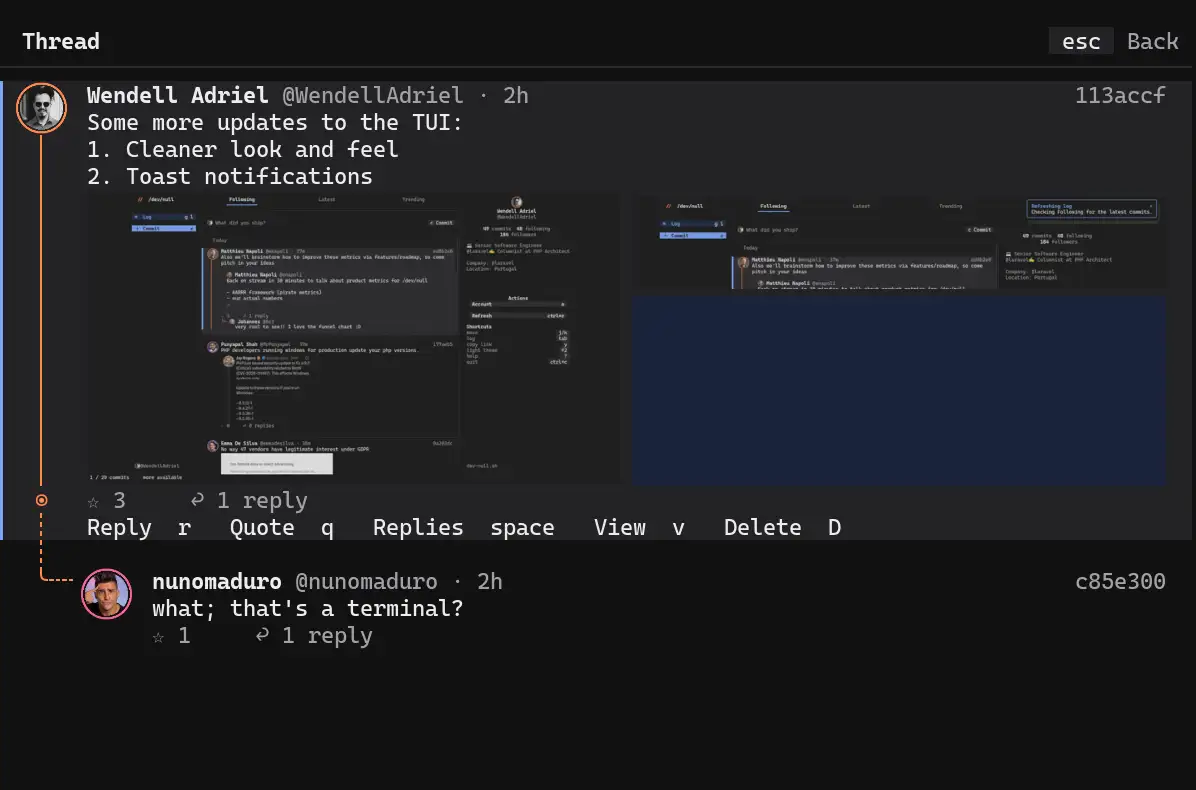Open the @nunomaduro handle link
This screenshot has height=790, width=1196.
(x=366, y=582)
